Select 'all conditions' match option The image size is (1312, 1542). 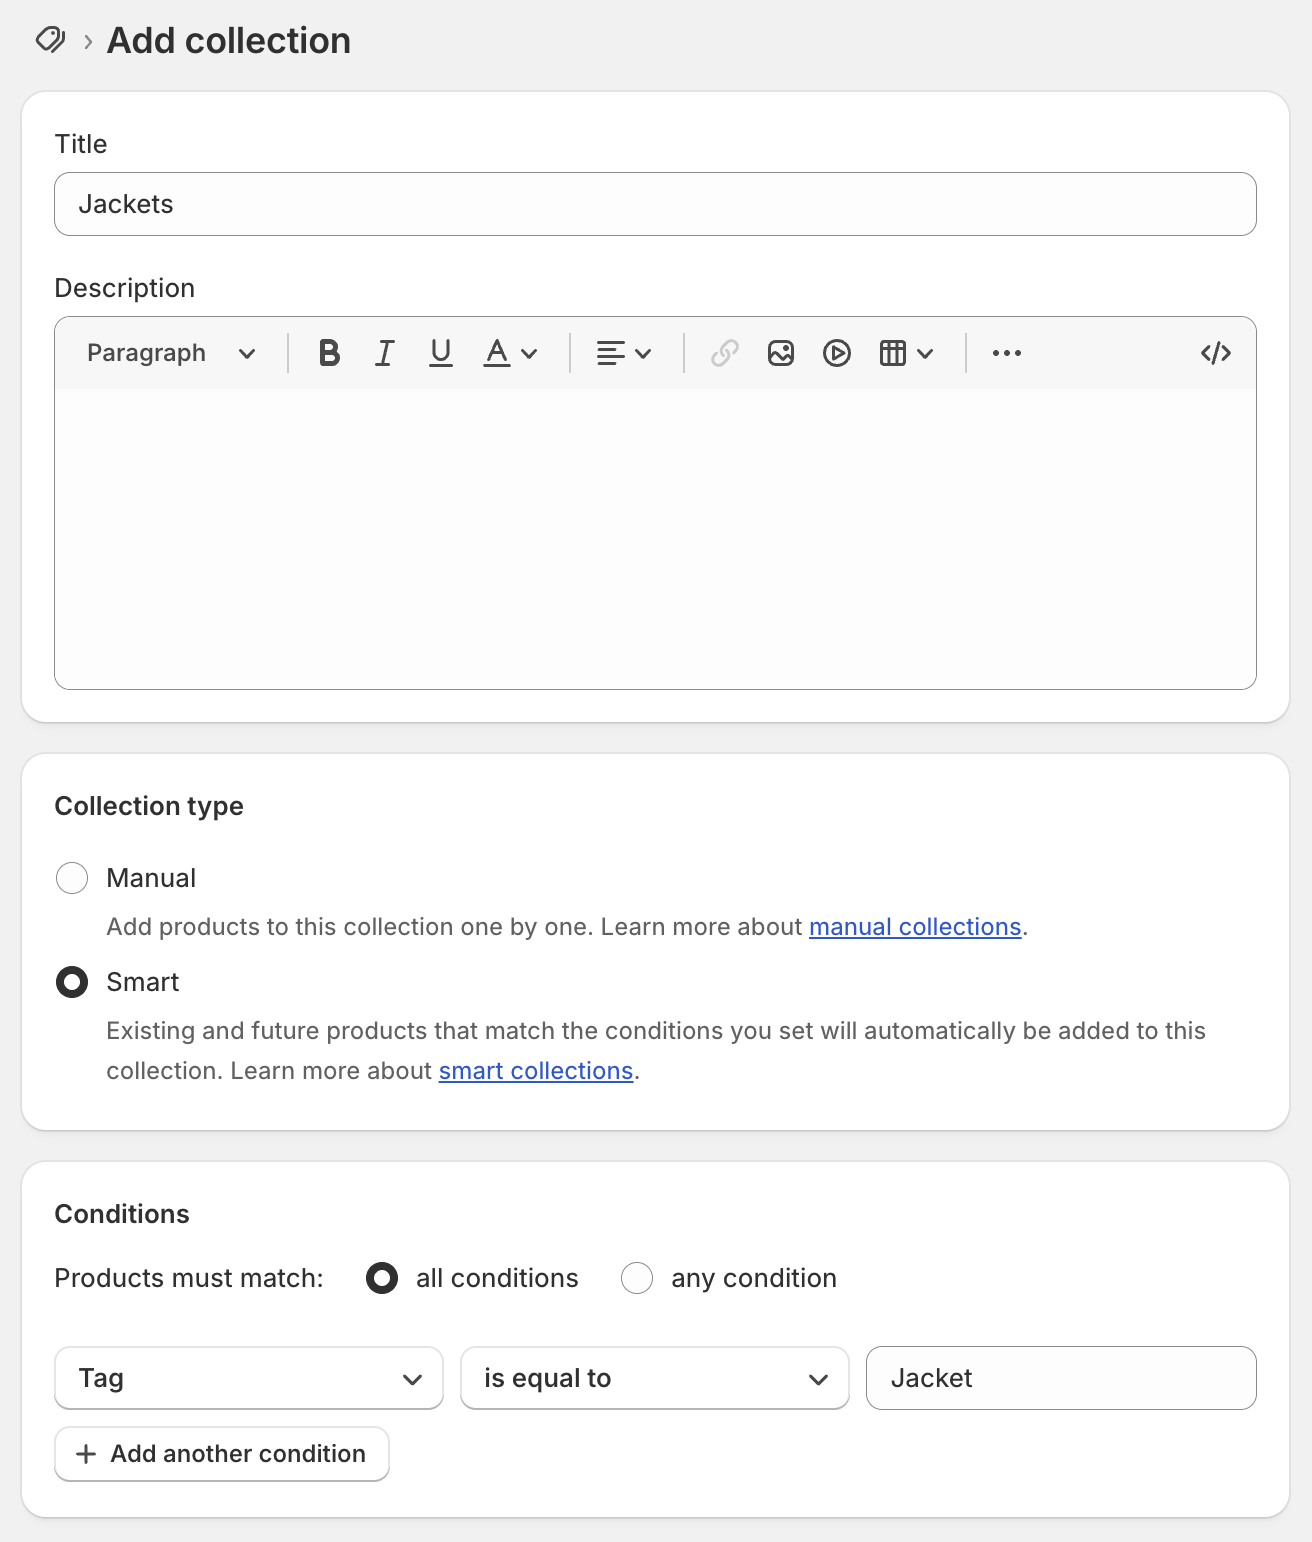382,1278
